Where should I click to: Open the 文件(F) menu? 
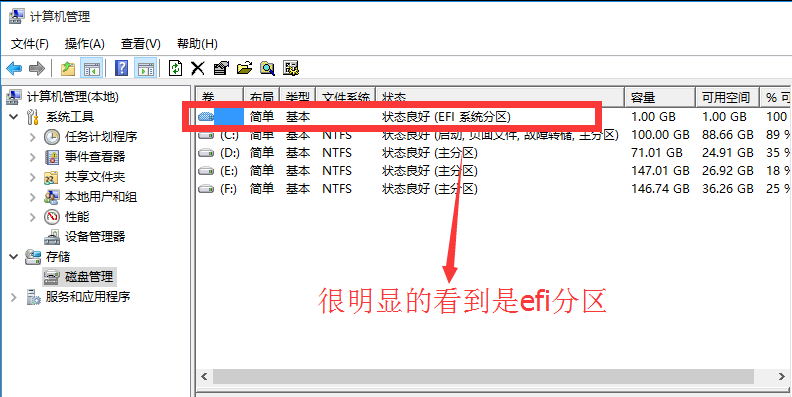30,43
